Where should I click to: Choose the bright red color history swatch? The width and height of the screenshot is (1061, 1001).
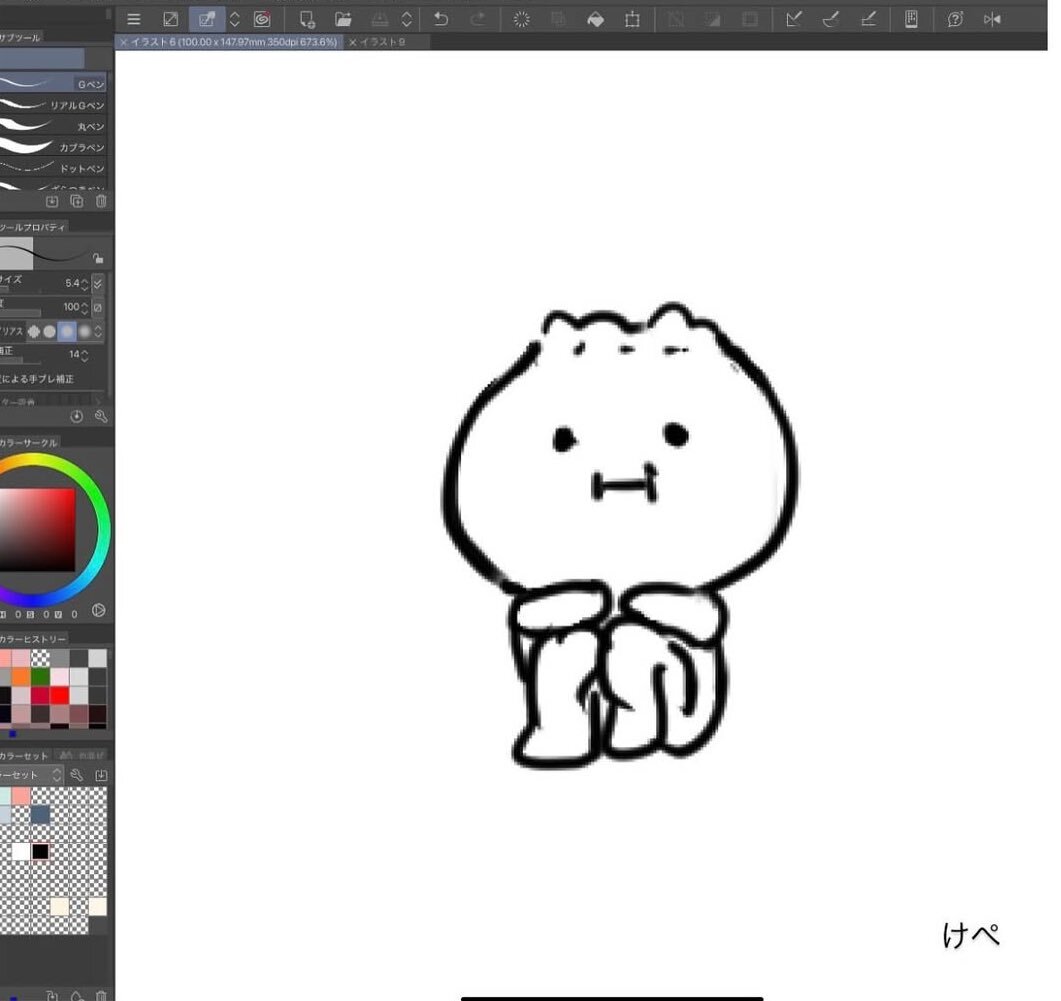(x=60, y=695)
